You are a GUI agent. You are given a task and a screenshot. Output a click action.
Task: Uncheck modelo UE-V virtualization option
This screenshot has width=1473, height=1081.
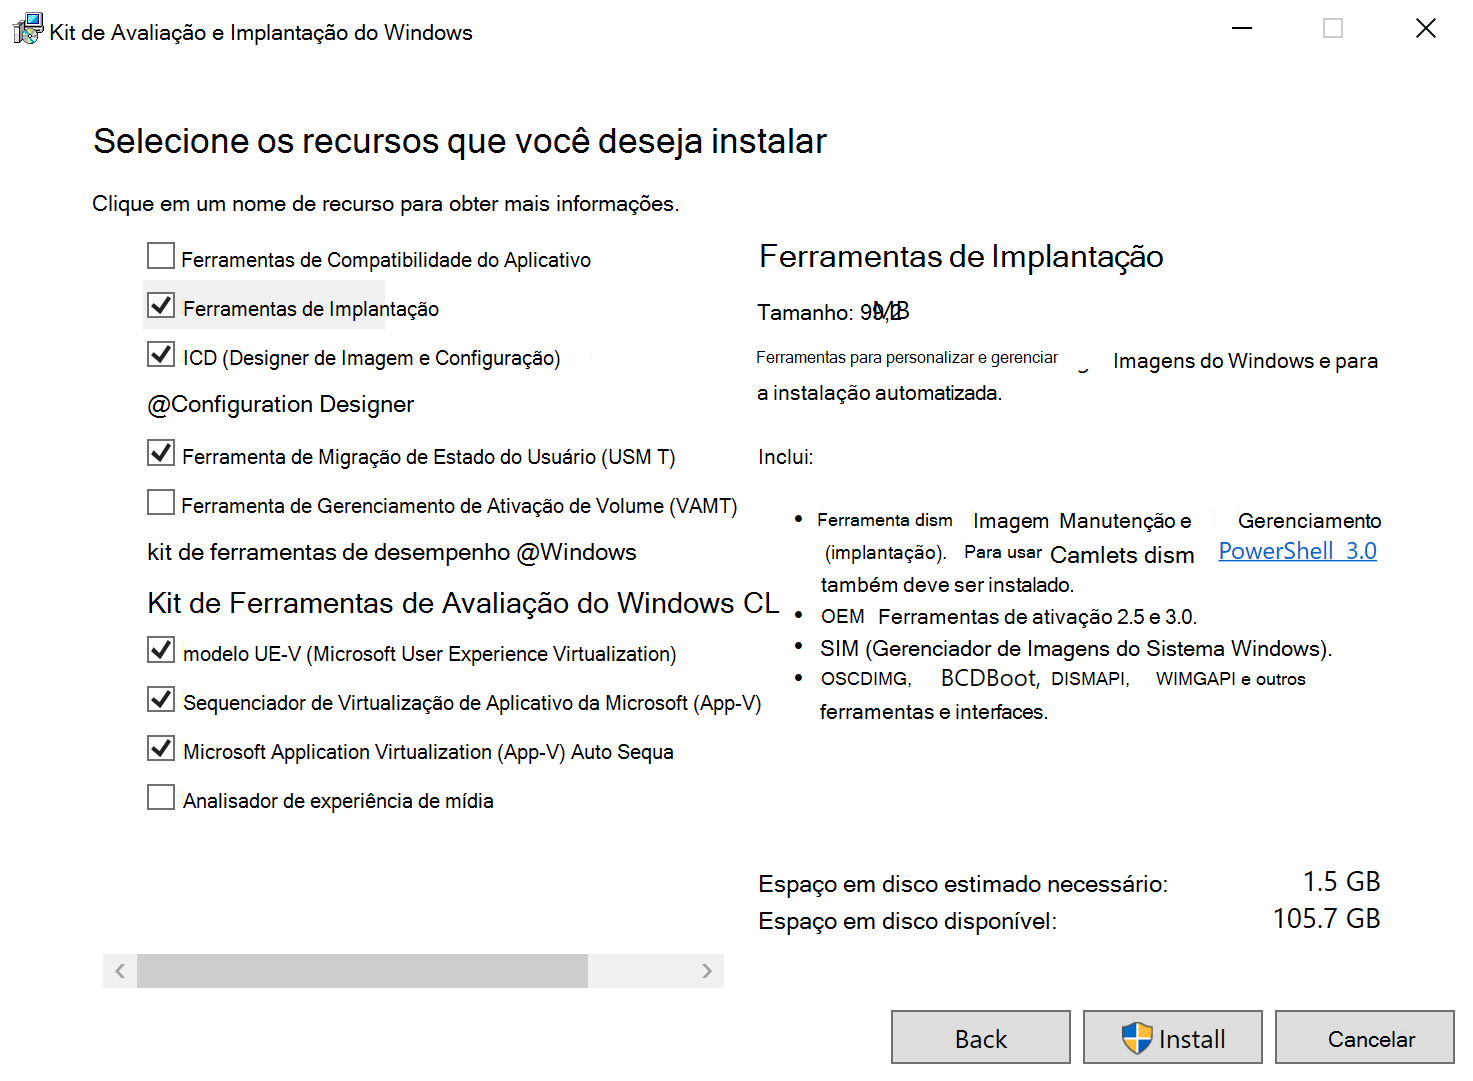[x=160, y=649]
